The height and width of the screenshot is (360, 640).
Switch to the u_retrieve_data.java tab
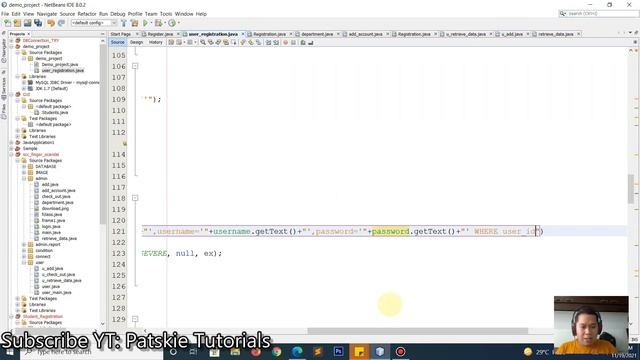[465, 34]
